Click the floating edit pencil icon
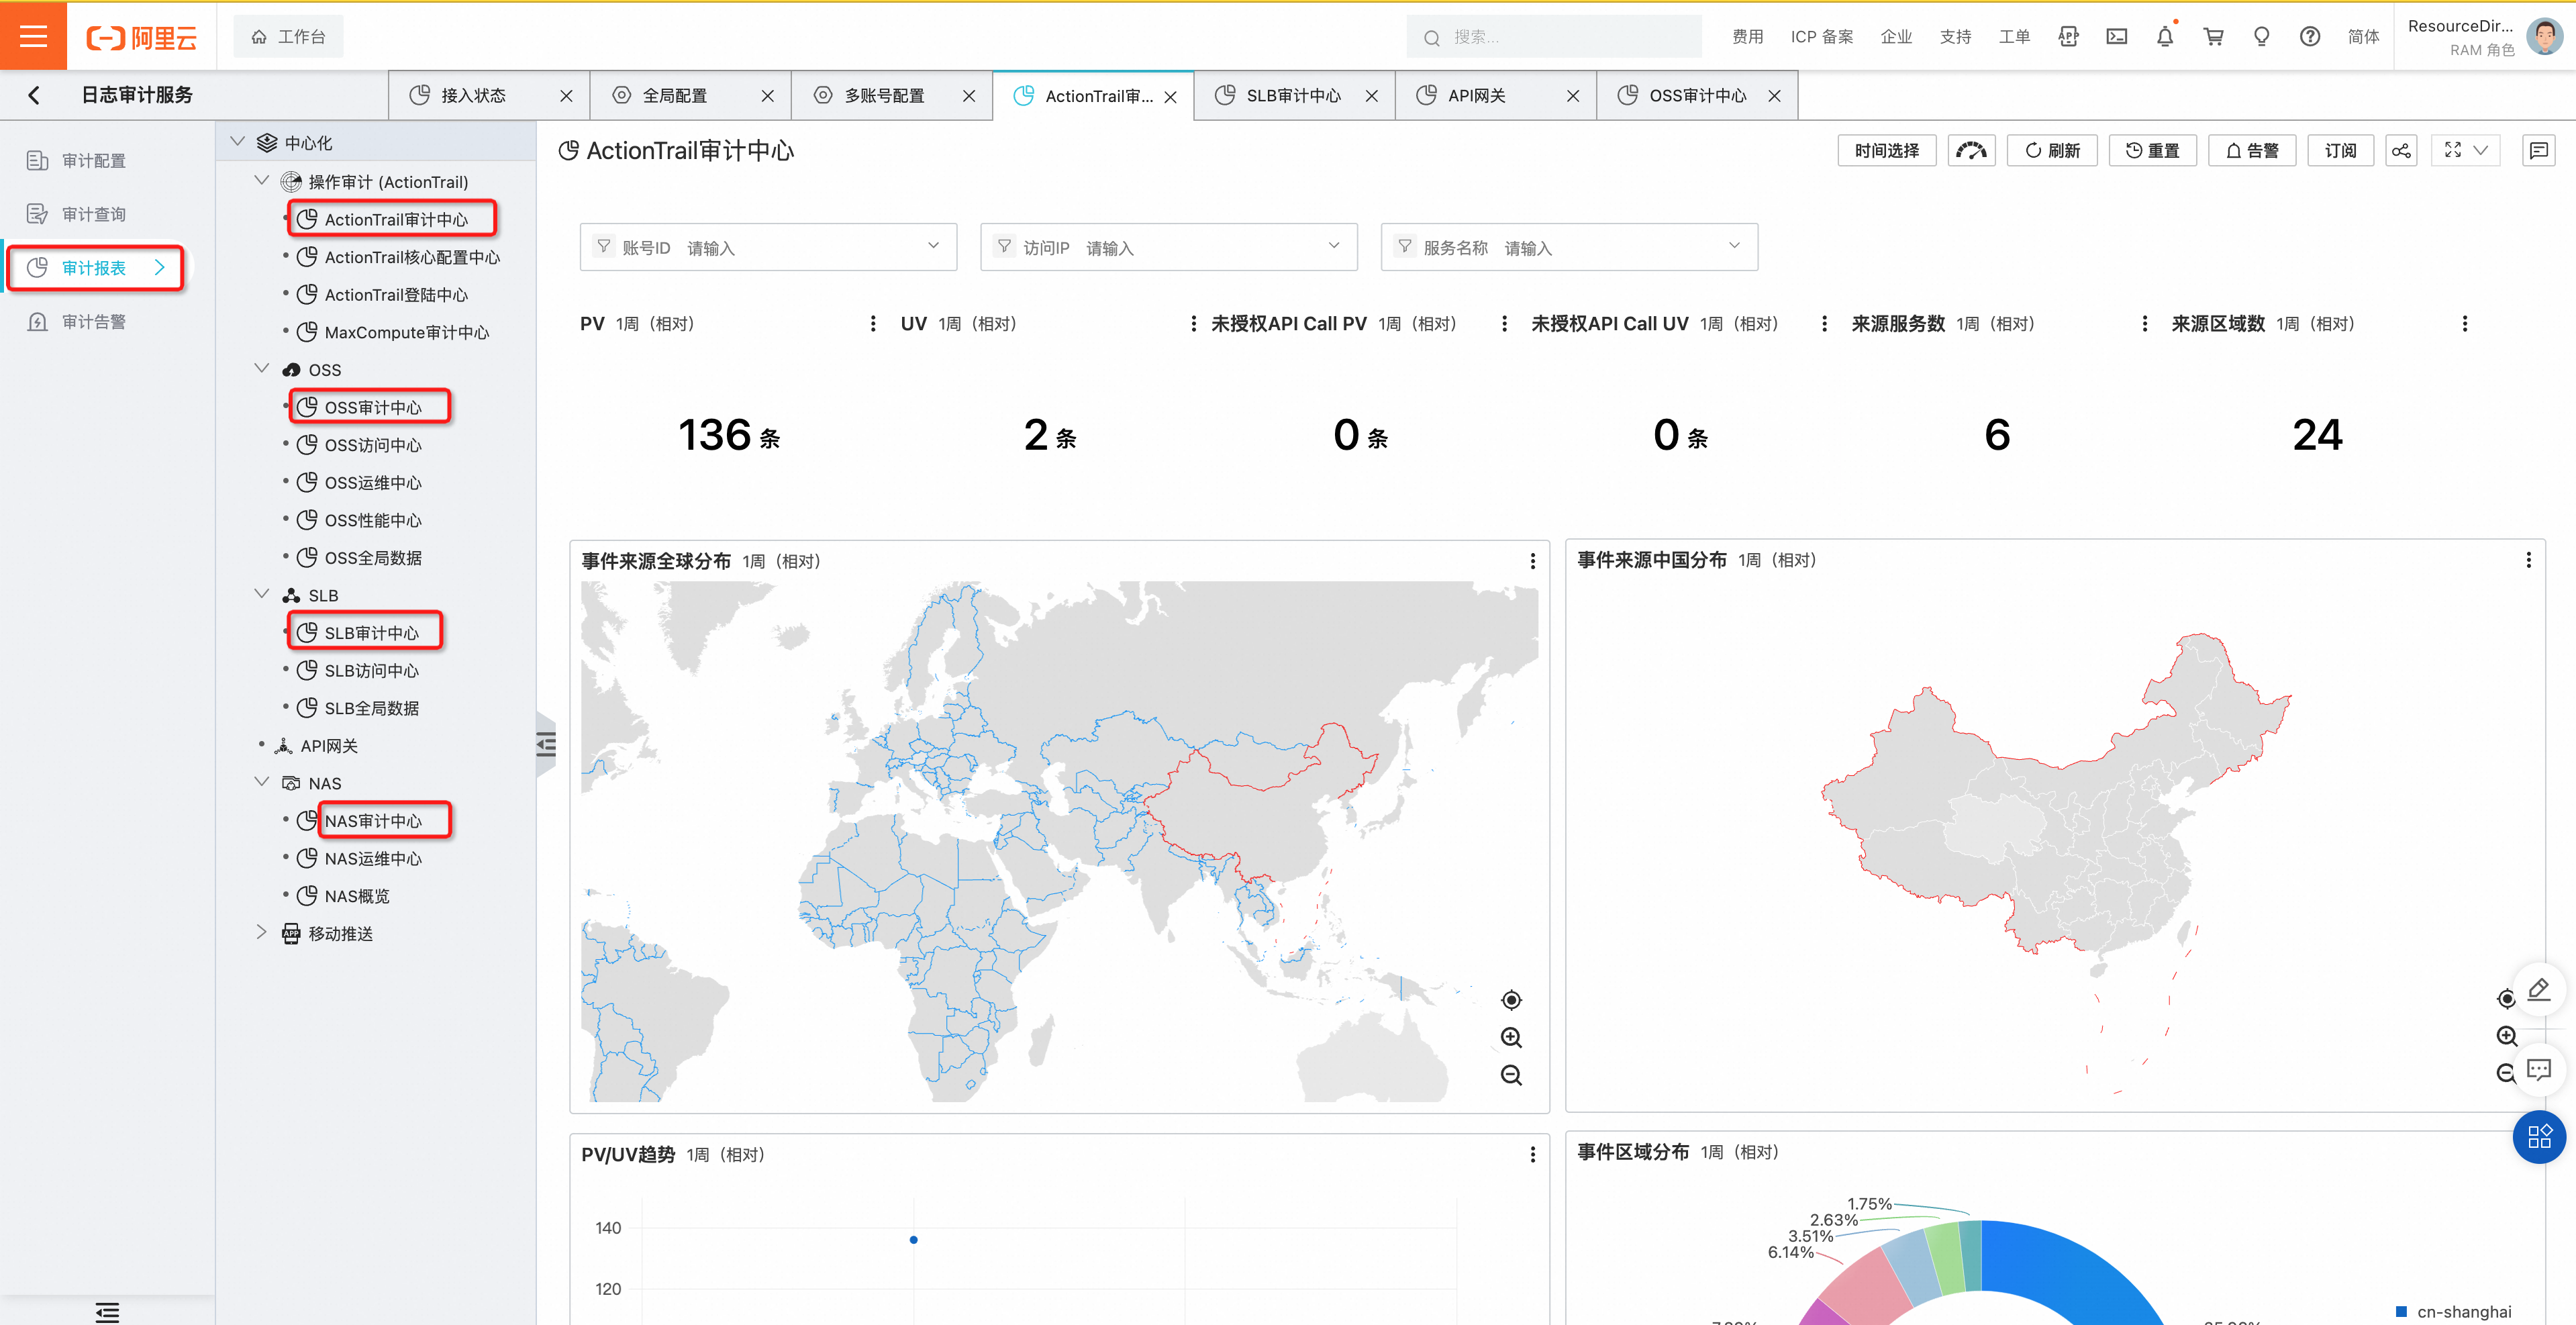 pyautogui.click(x=2539, y=990)
